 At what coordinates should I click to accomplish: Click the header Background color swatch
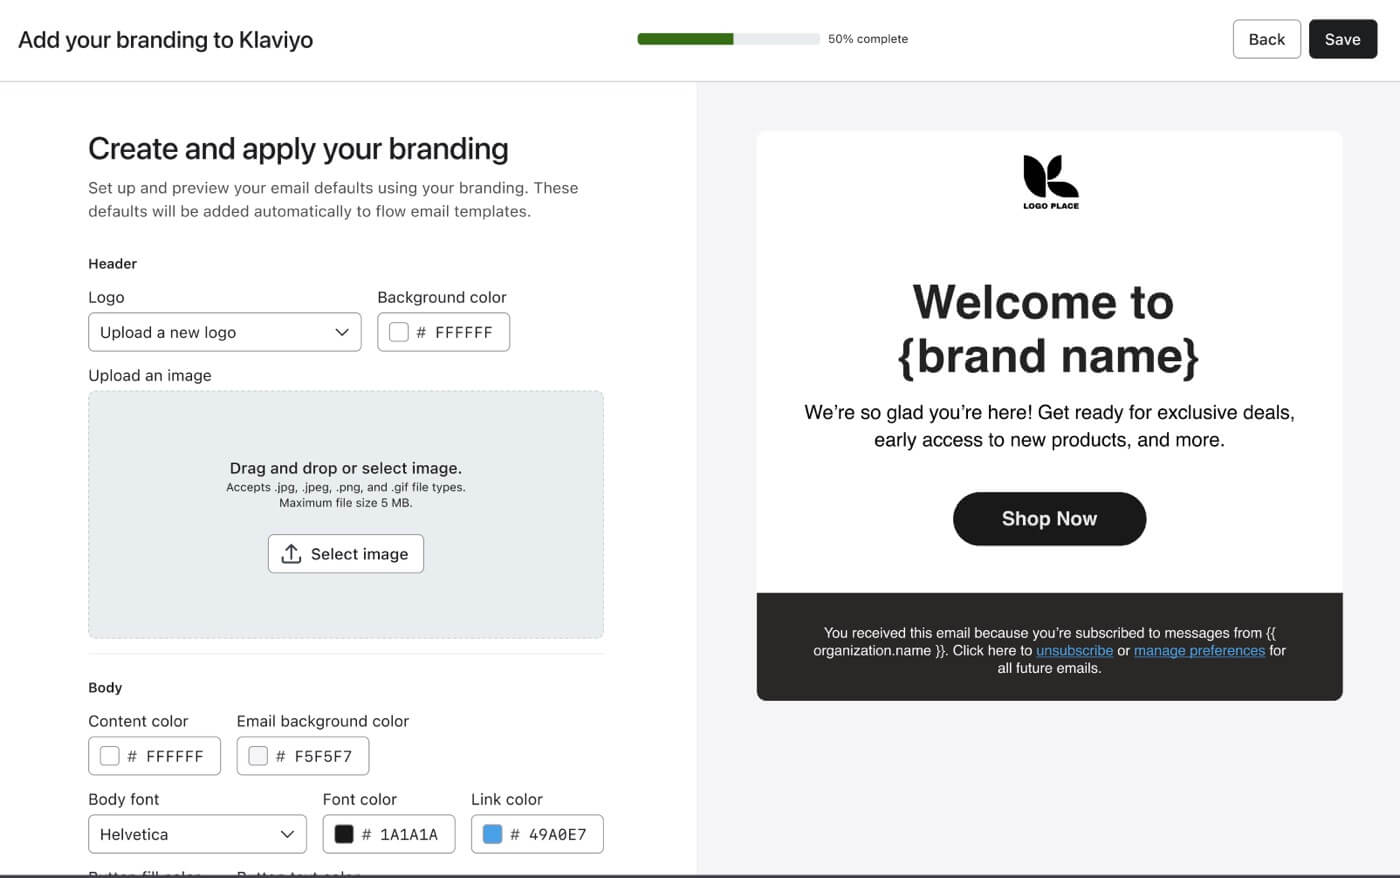point(399,332)
